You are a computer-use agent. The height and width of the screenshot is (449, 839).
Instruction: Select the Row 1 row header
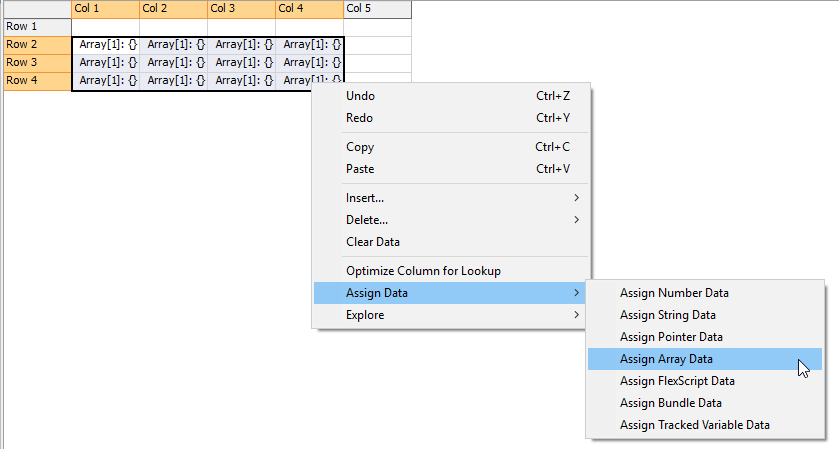coord(37,26)
